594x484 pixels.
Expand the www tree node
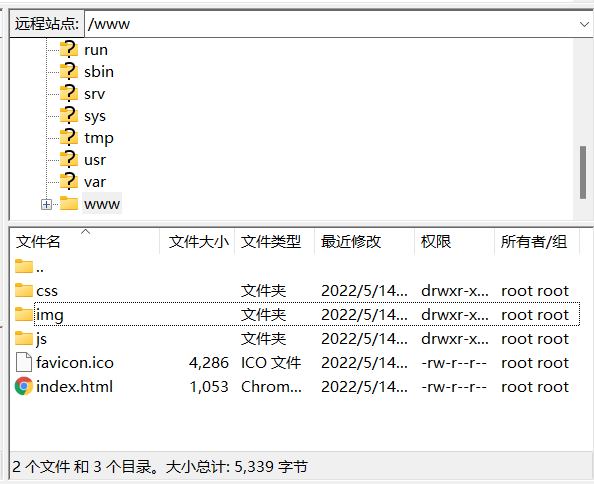(x=46, y=205)
